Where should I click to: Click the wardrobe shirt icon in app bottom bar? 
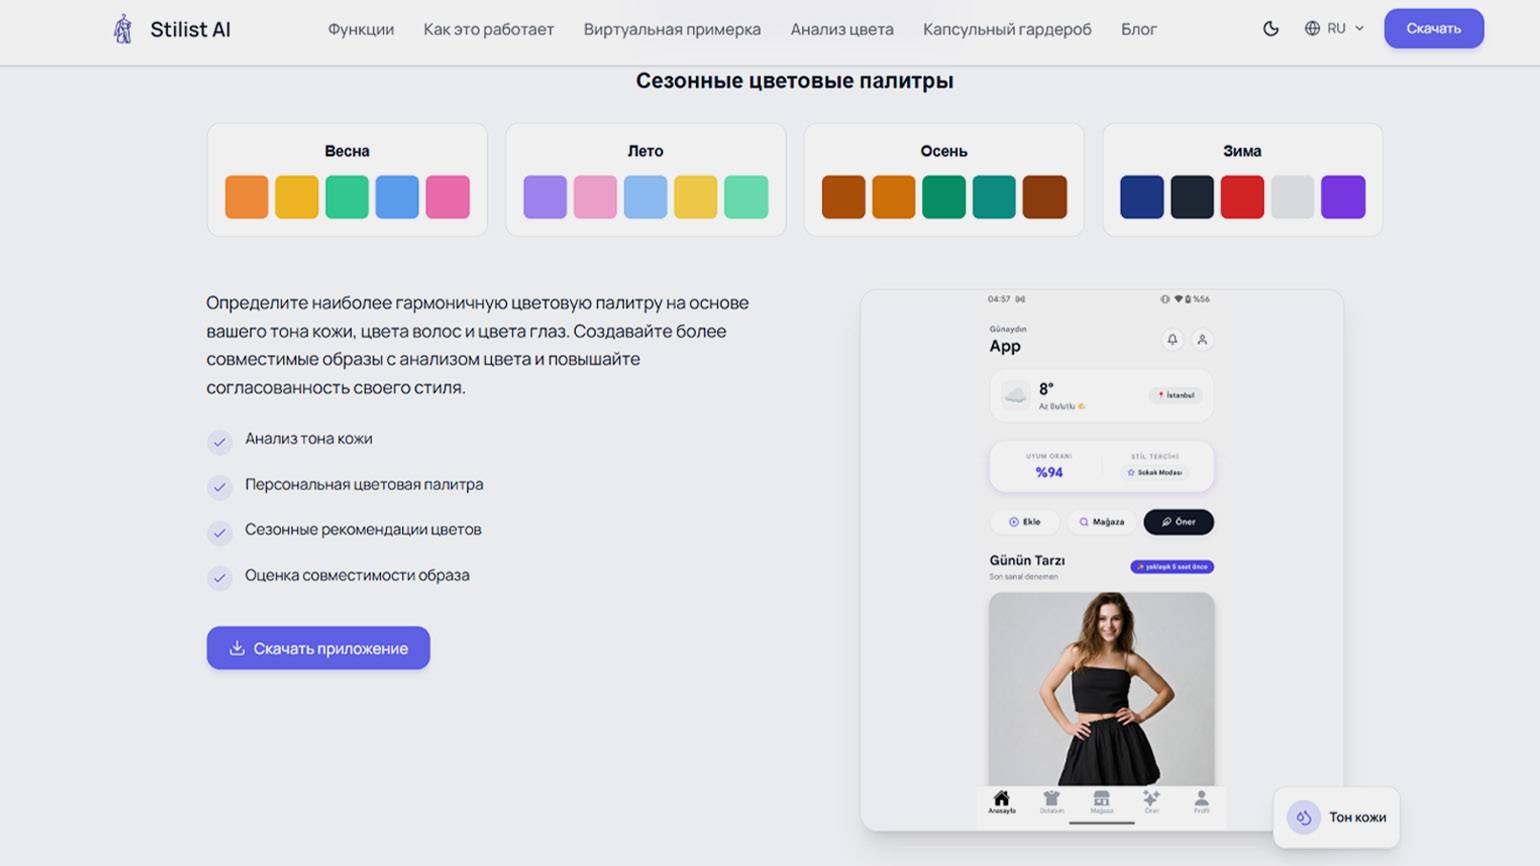[x=1051, y=801]
